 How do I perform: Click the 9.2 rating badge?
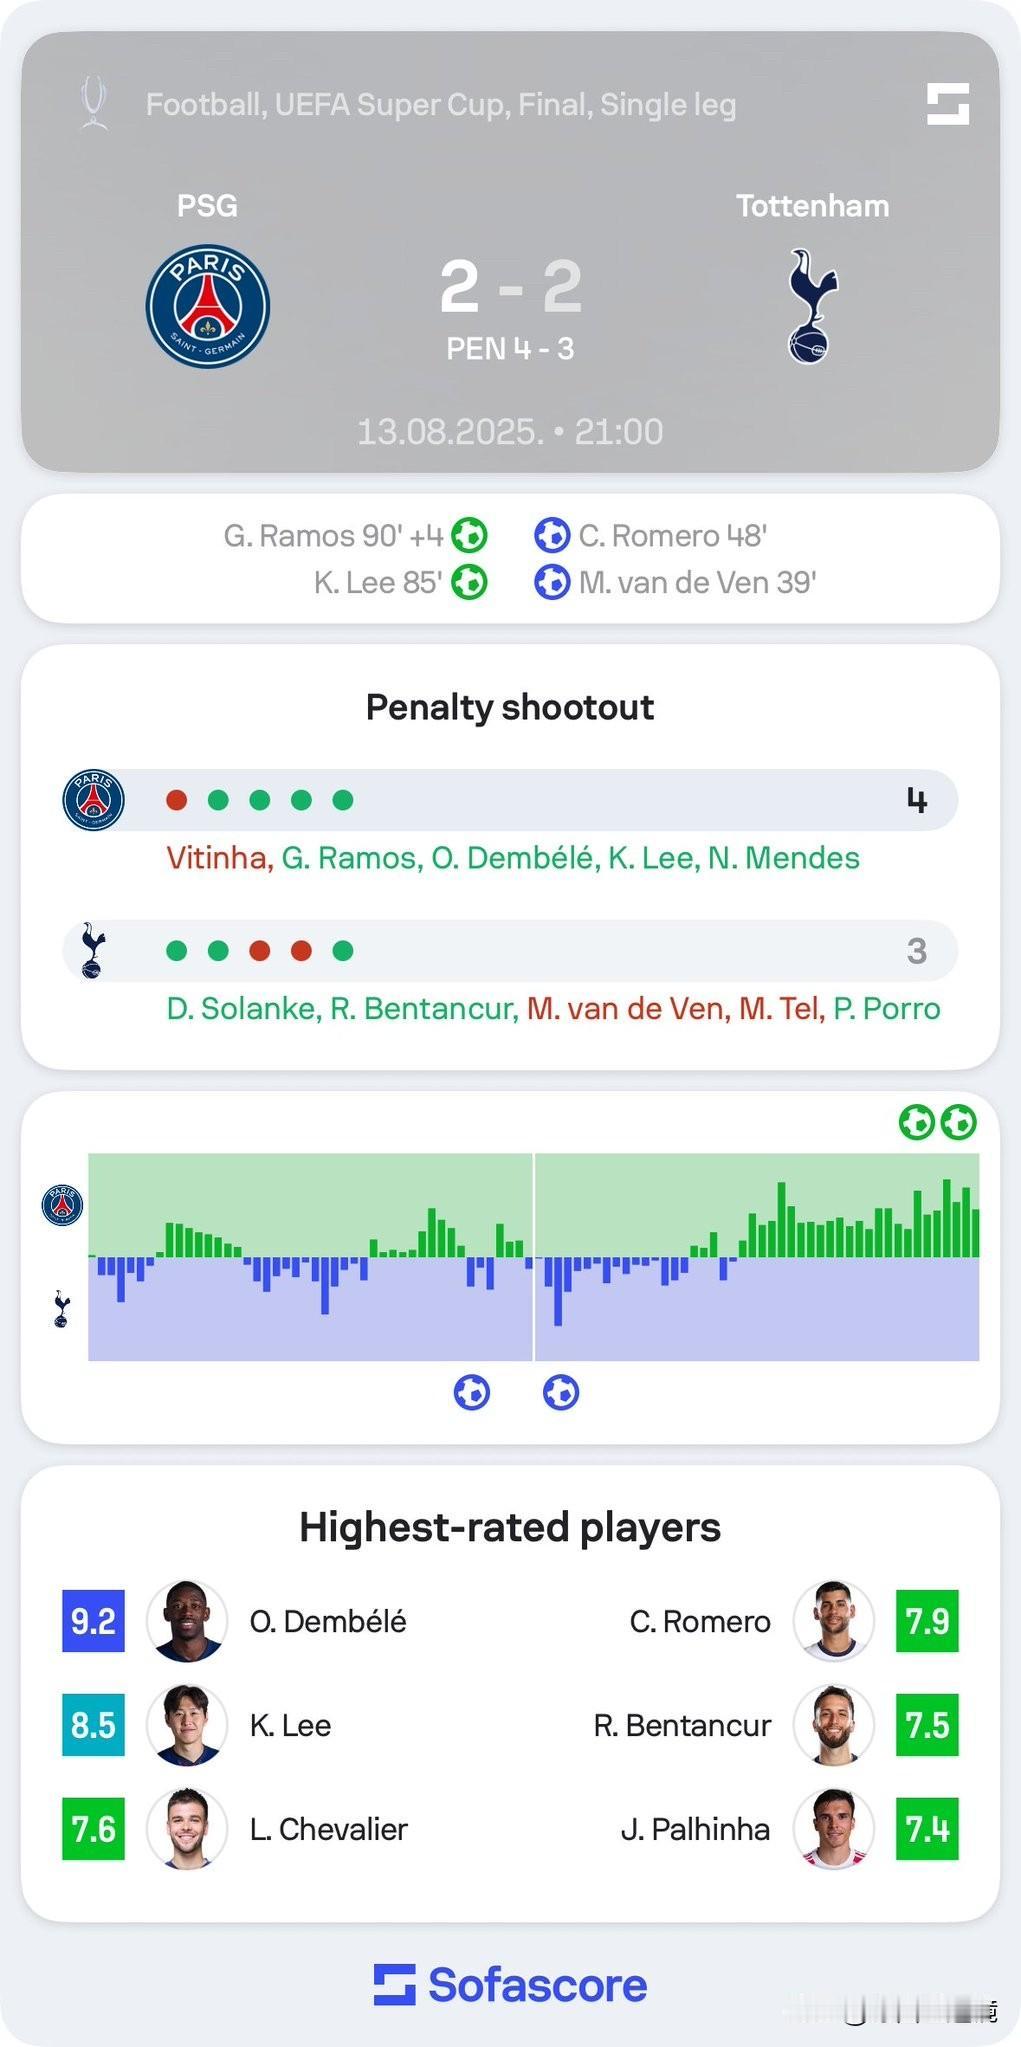[93, 1621]
